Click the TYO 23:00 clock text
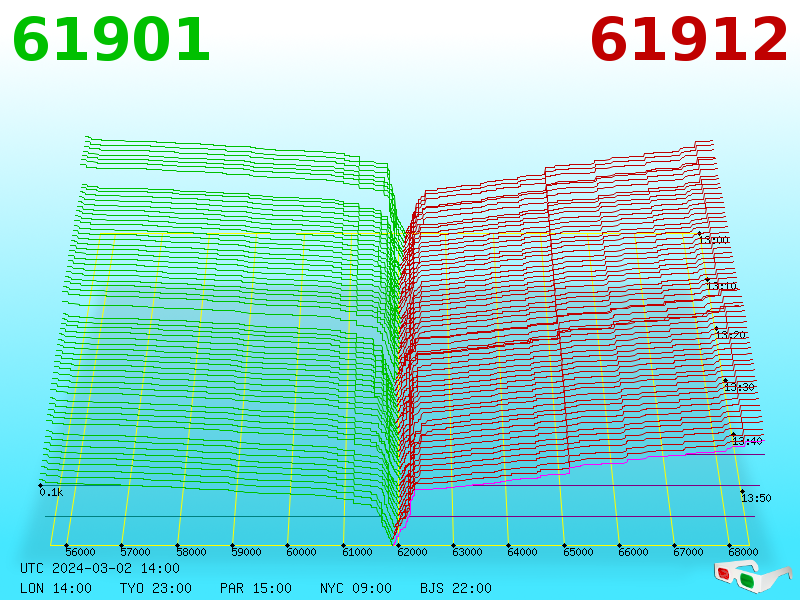Viewport: 800px width, 600px height. click(x=156, y=588)
